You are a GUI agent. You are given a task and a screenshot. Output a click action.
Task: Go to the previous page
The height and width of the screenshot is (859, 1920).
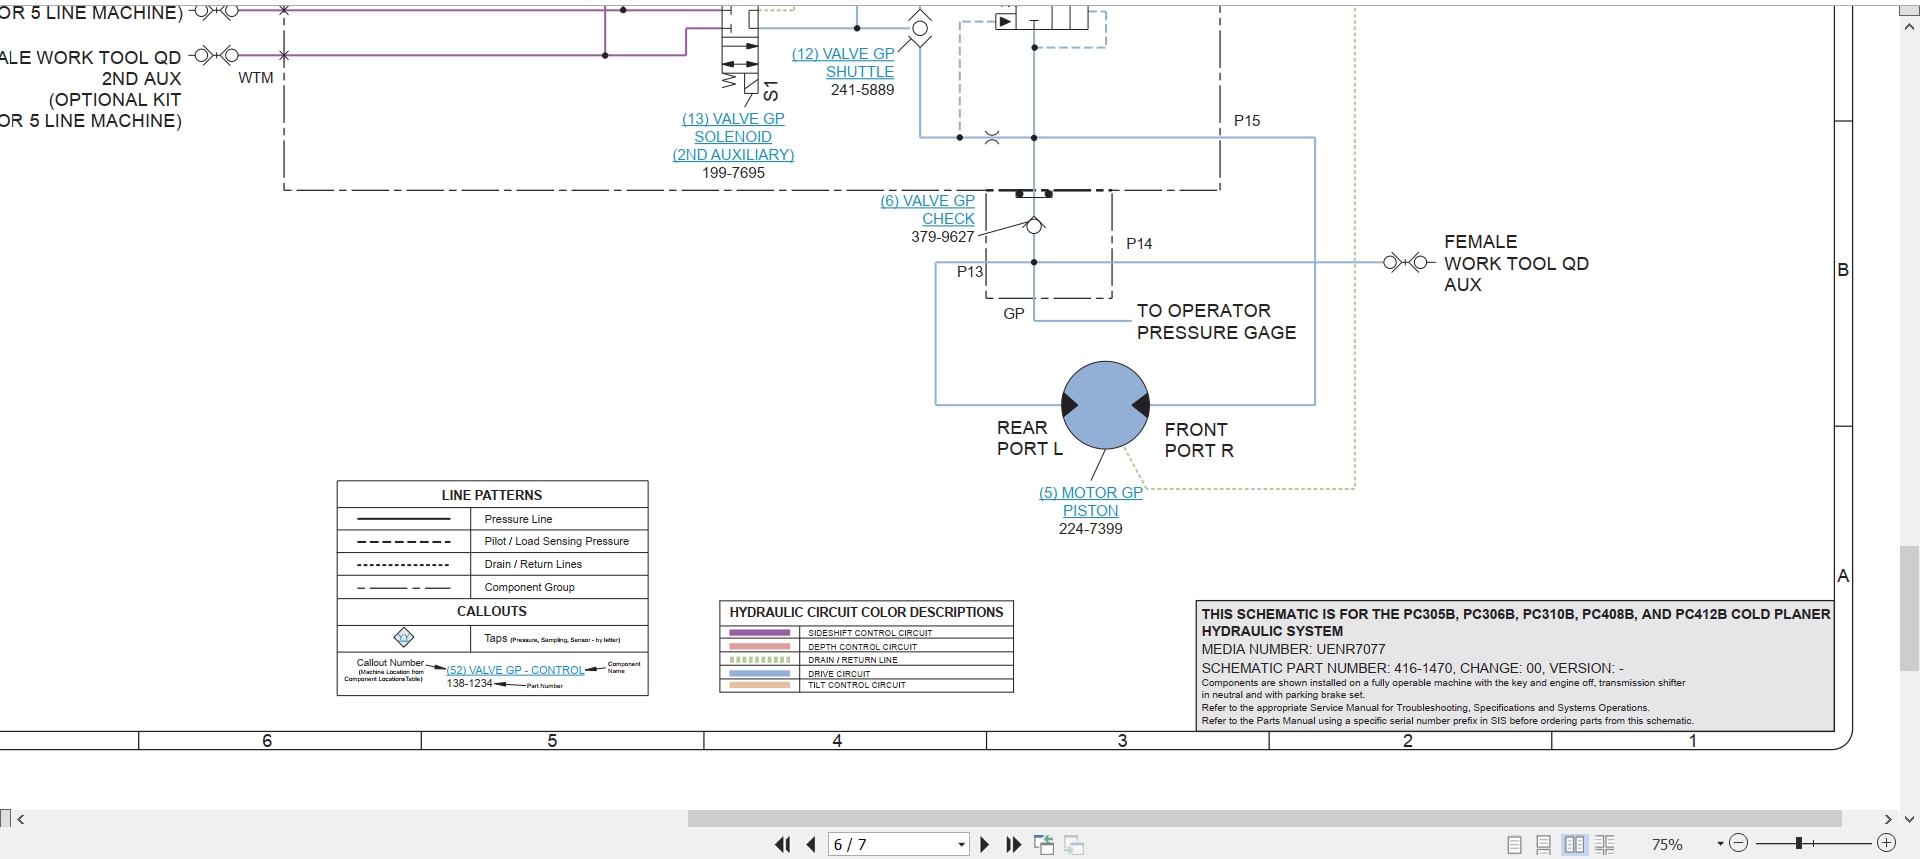[x=811, y=845]
